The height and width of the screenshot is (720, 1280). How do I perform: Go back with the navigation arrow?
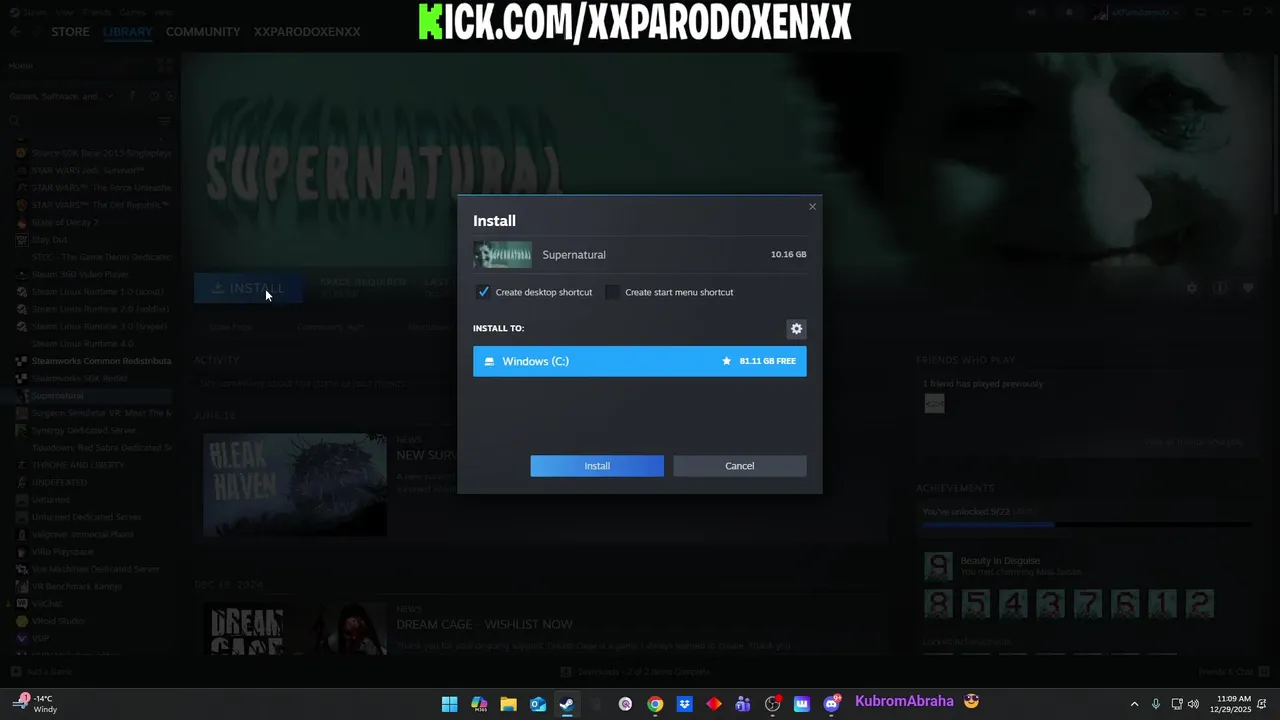click(x=14, y=32)
